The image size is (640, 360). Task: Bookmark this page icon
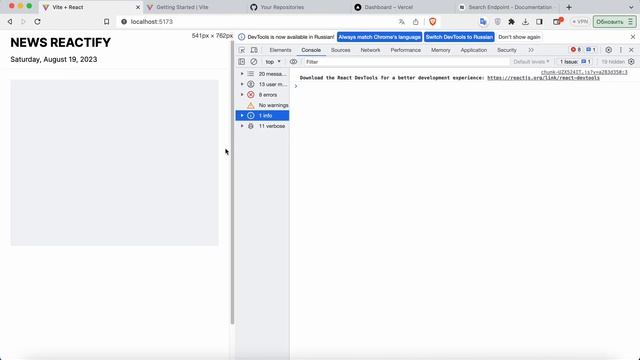(107, 22)
